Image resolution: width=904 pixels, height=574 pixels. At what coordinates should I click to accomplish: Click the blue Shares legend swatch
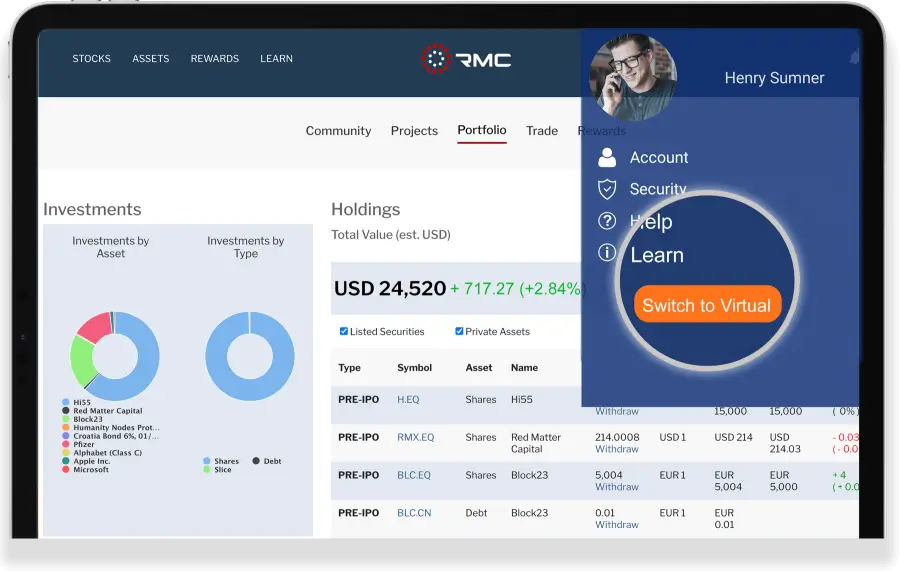(x=207, y=461)
